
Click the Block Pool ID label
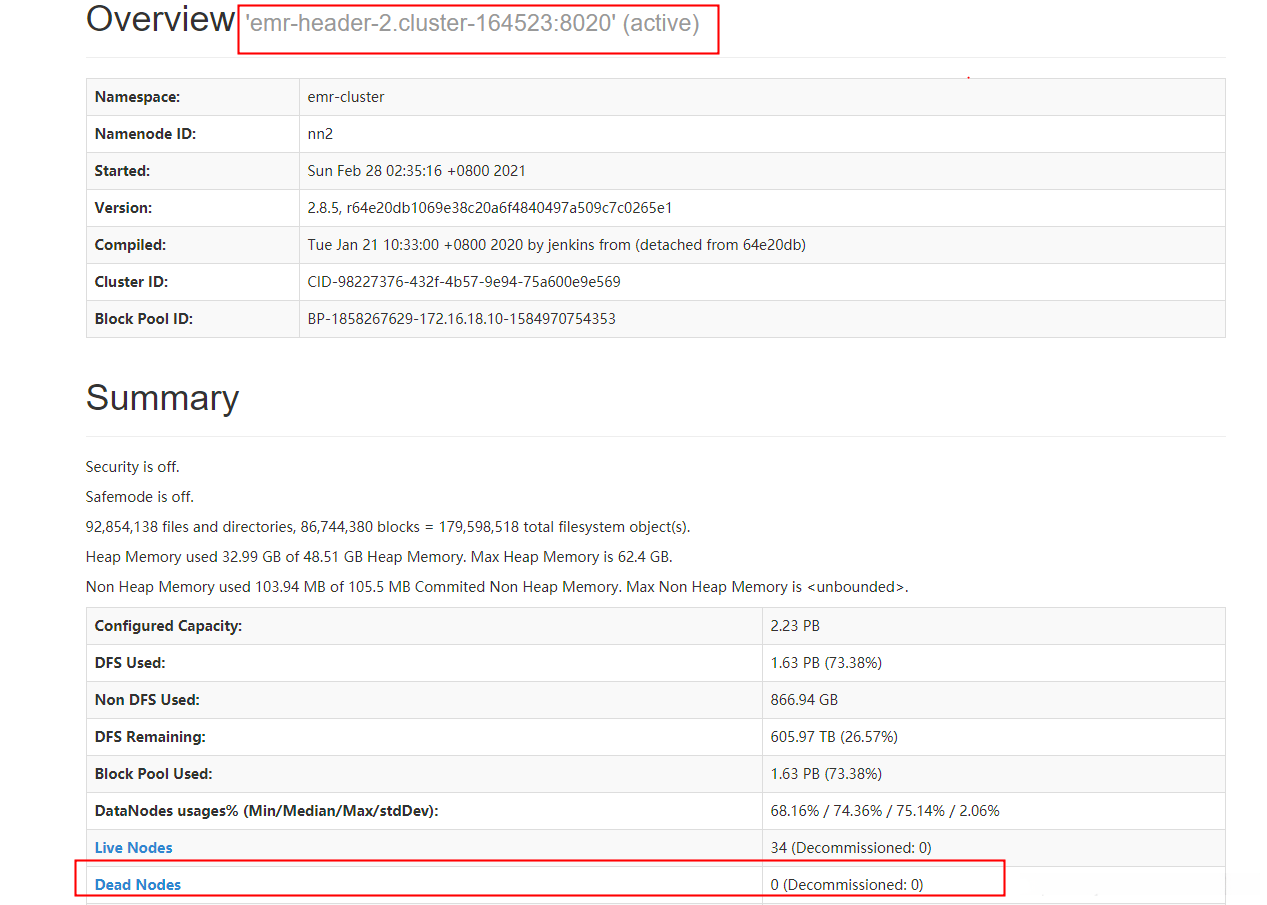click(144, 319)
